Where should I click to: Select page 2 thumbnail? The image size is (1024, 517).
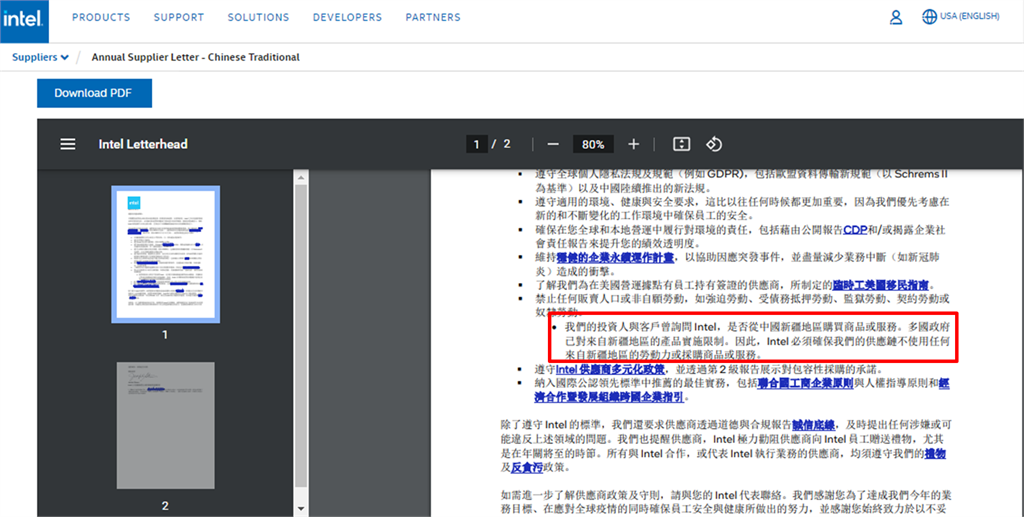tap(165, 426)
